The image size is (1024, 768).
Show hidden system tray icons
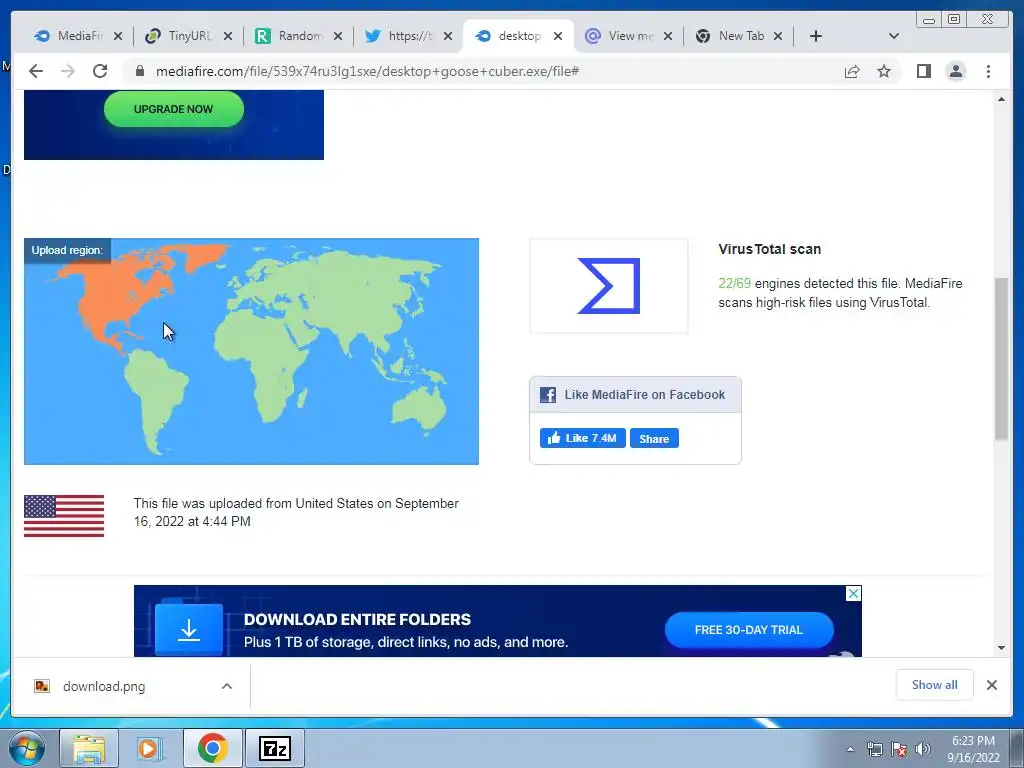point(850,749)
